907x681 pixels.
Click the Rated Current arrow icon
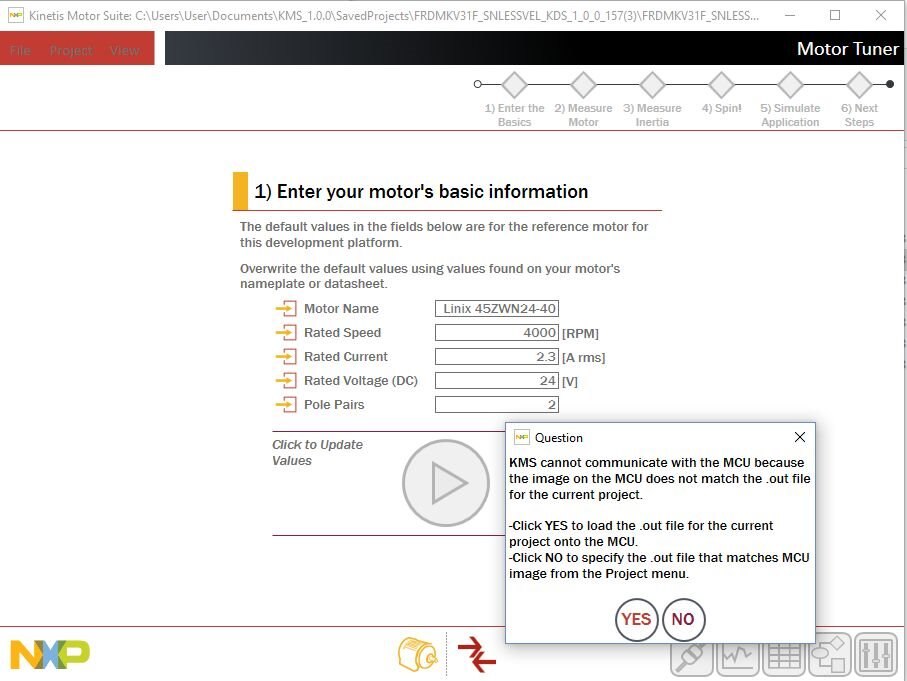click(286, 356)
